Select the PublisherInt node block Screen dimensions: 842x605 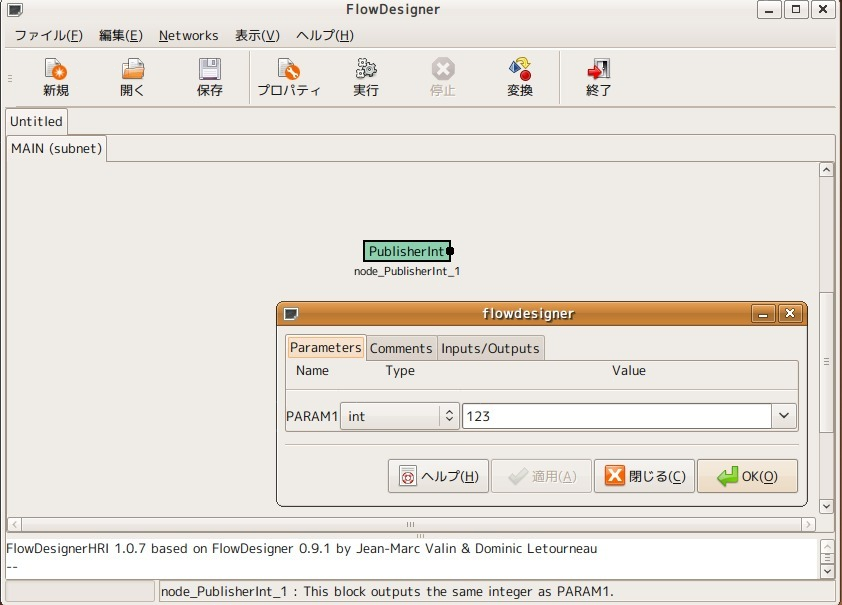[x=405, y=251]
